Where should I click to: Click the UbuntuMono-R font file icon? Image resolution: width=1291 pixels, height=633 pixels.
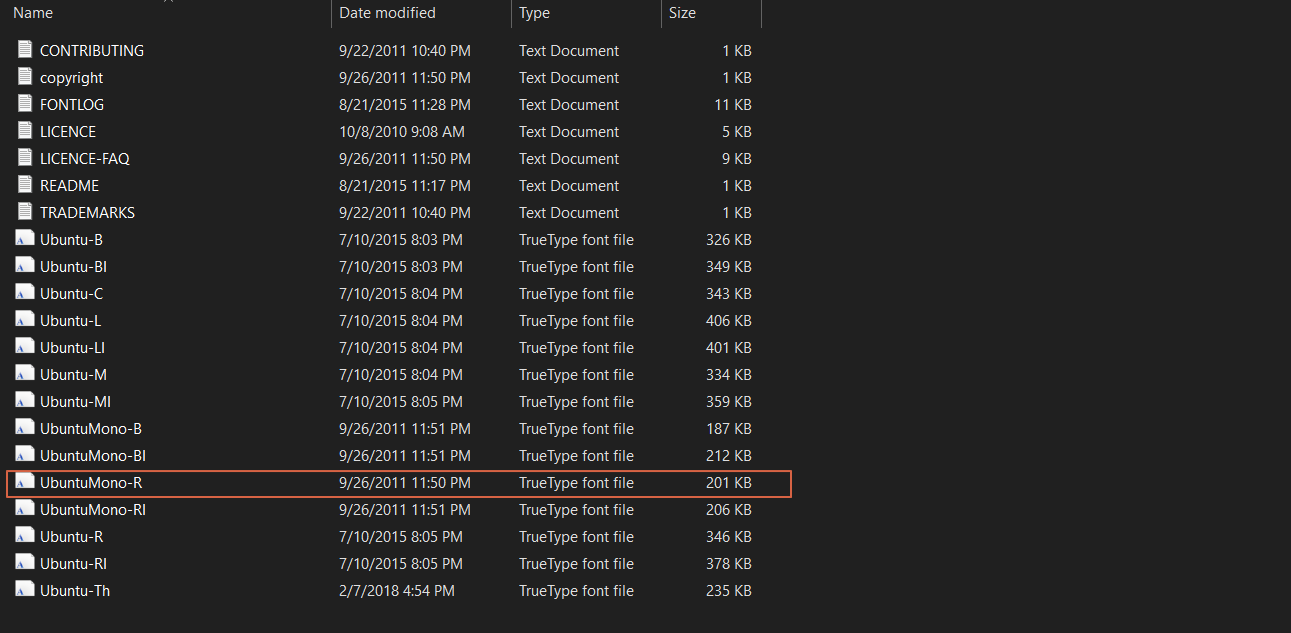[25, 481]
